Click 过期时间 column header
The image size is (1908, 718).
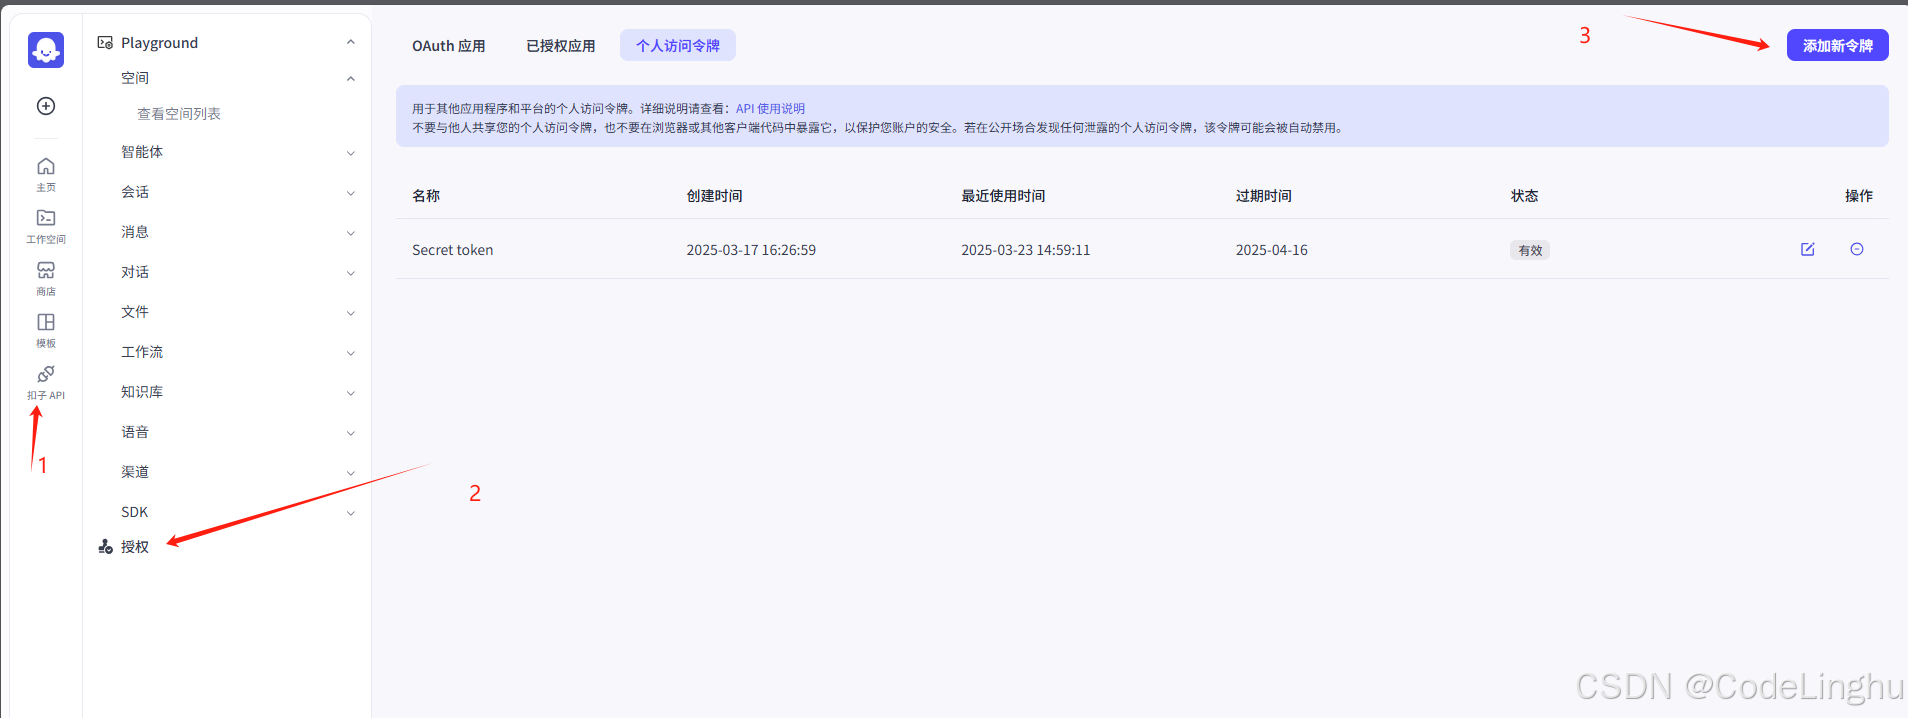coord(1263,196)
